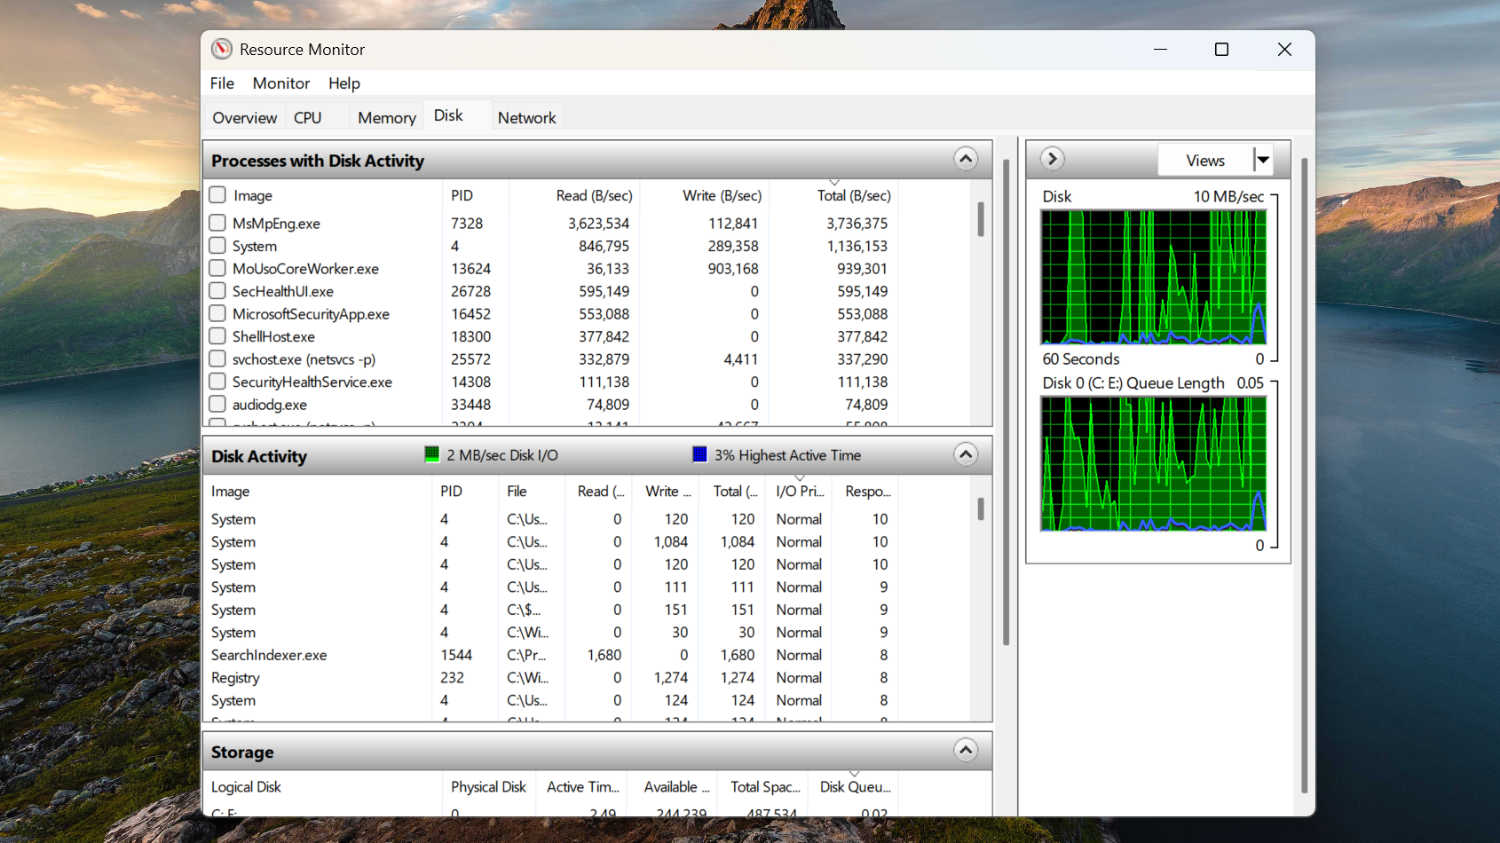Click the Views button
Screen dimensions: 1500x843
pyautogui.click(x=1205, y=160)
